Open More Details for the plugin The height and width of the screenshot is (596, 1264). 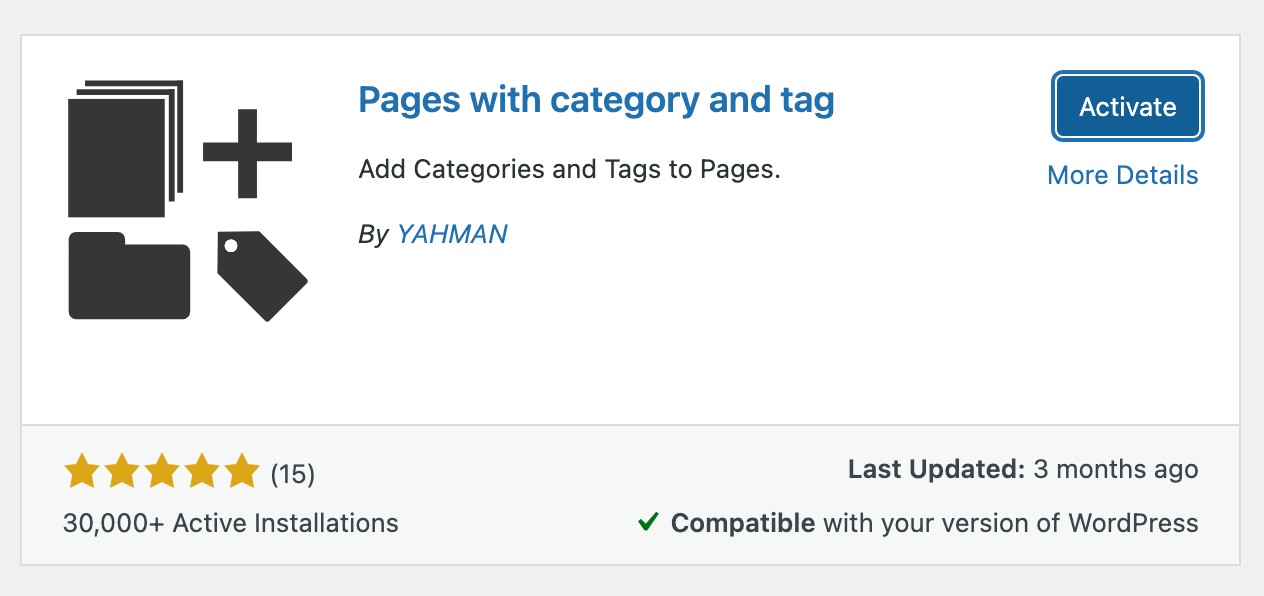tap(1122, 175)
